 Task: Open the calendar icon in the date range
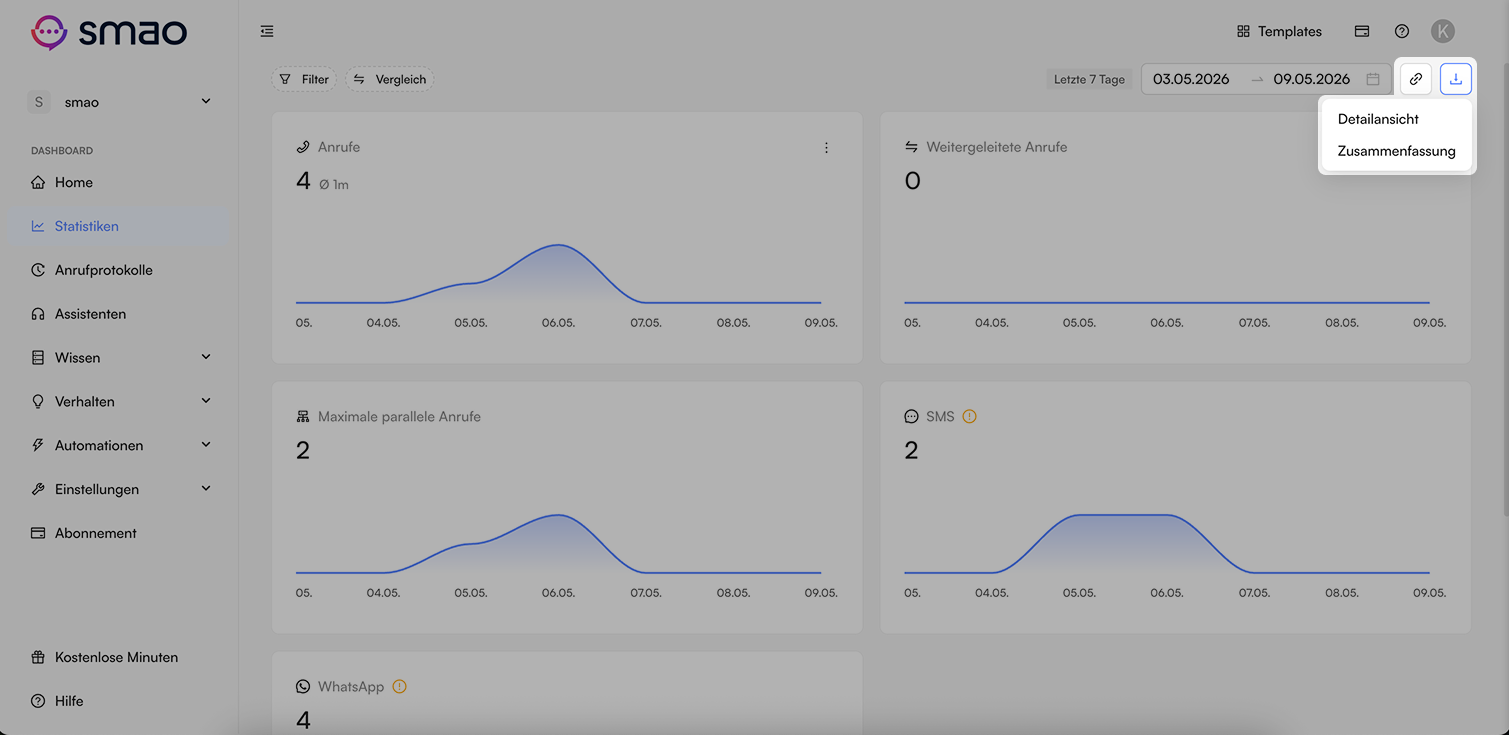(x=1373, y=79)
